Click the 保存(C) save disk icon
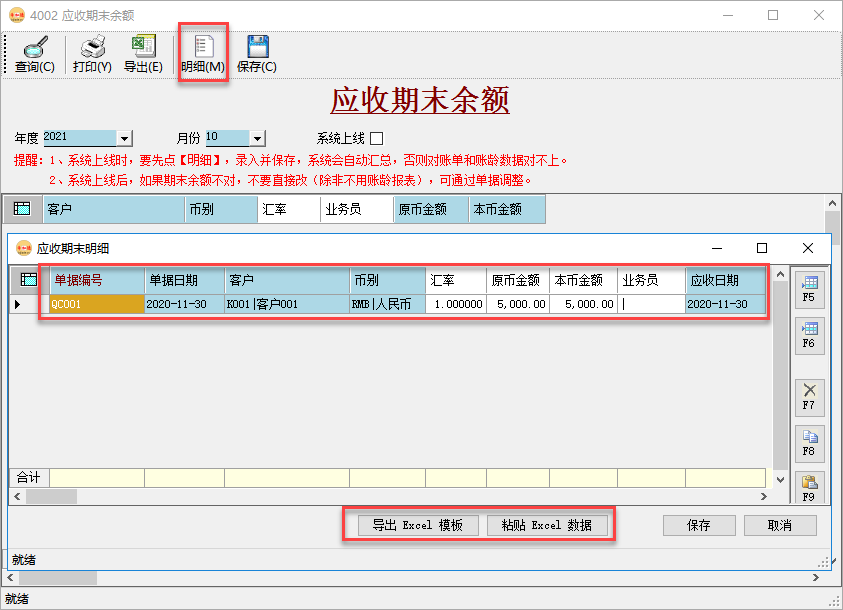Screen dimensions: 843x610 pyautogui.click(x=259, y=51)
